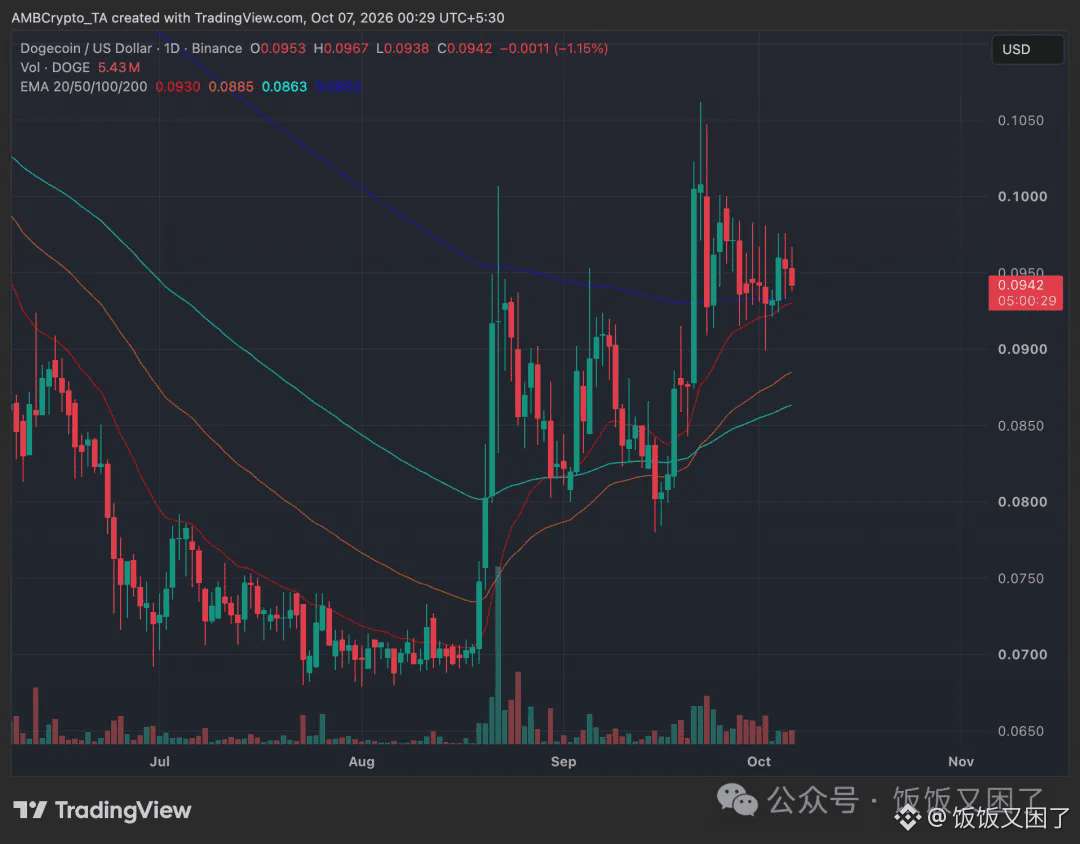
Task: Click the Oct label on the time axis
Action: (759, 761)
